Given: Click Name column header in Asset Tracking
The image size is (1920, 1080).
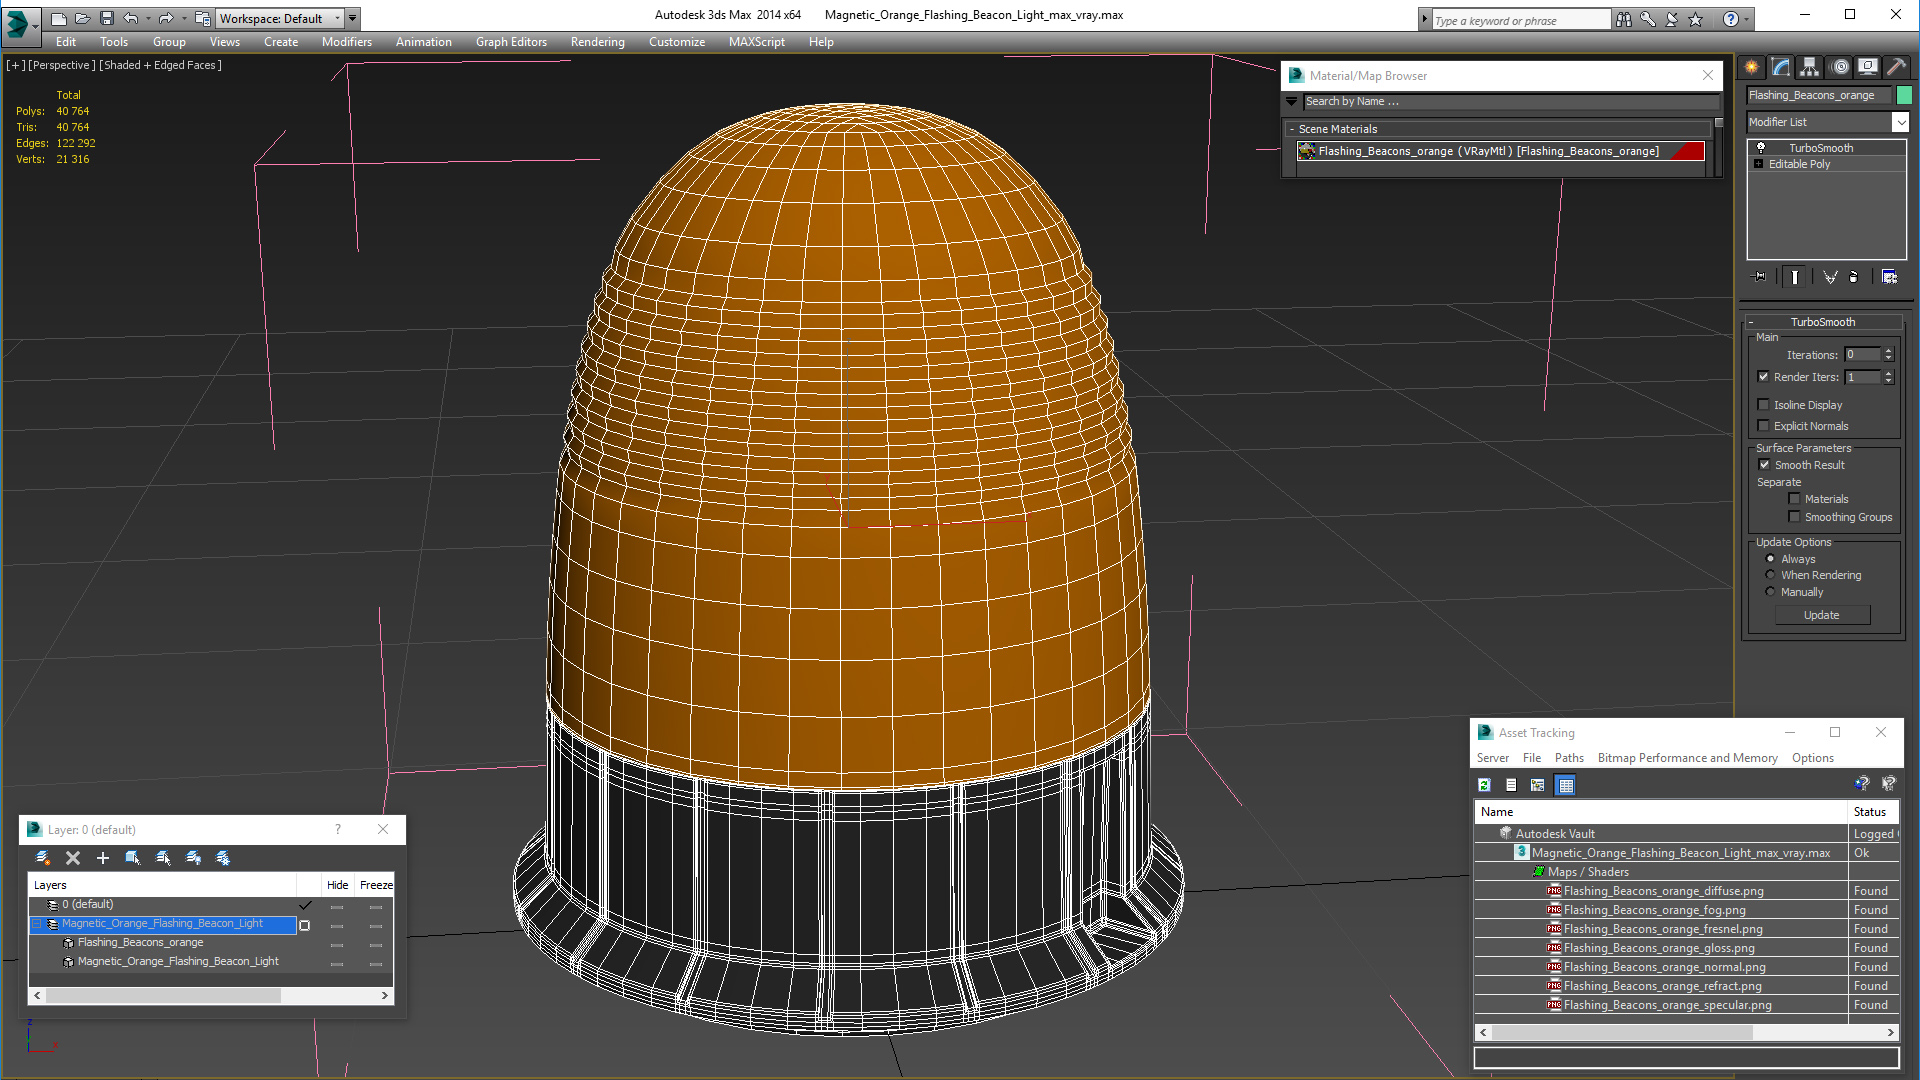Looking at the screenshot, I should (x=1660, y=812).
